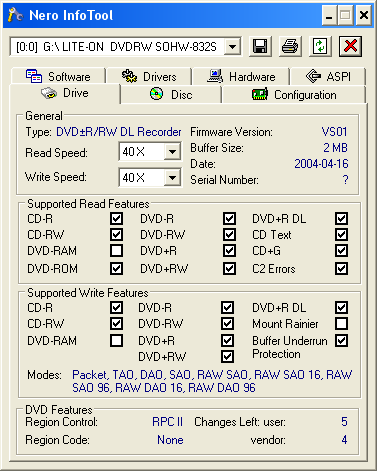Click the date value 2004-04-16
Image resolution: width=377 pixels, height=471 pixels.
(321, 164)
